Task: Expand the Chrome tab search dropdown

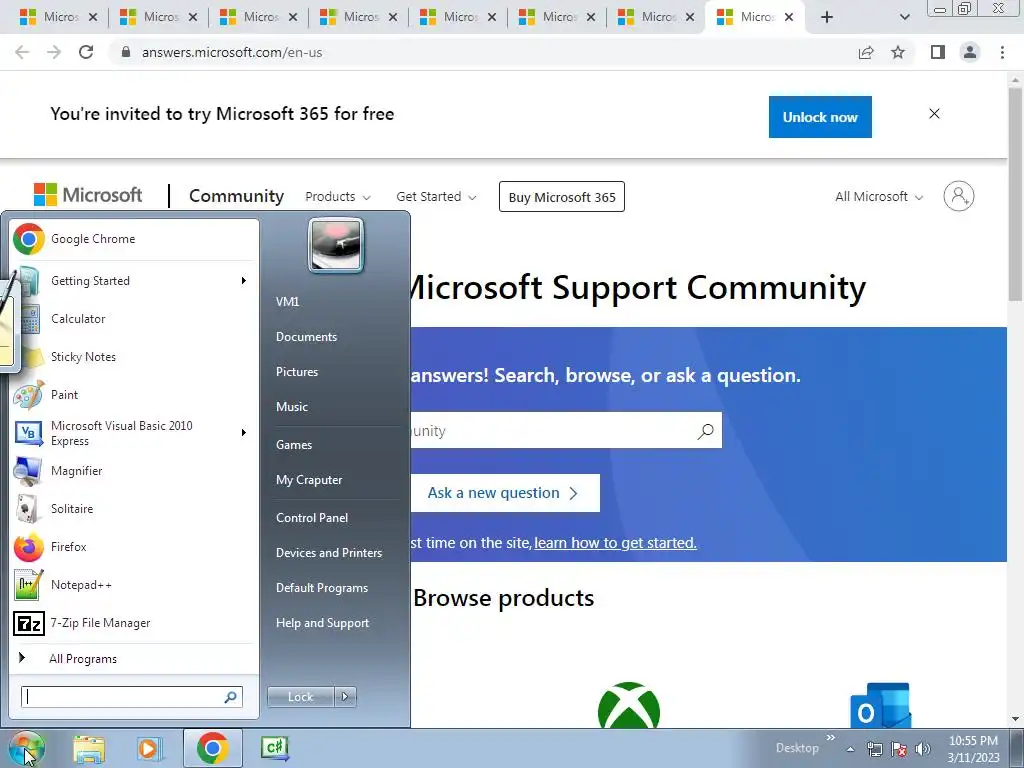Action: (904, 18)
